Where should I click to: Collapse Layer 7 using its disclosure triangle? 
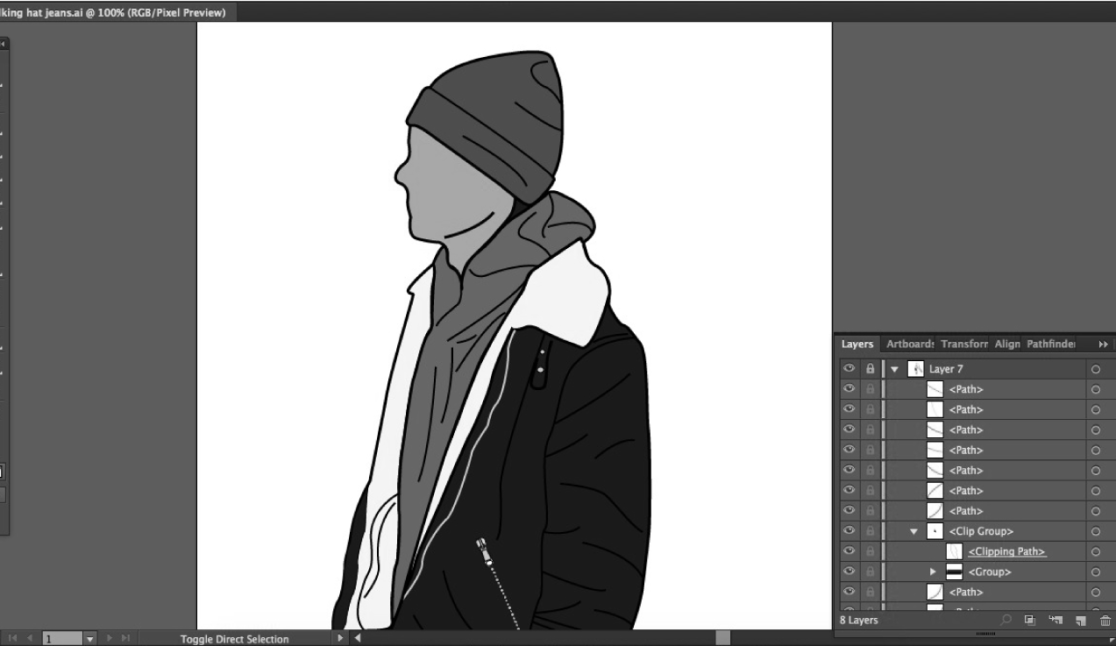895,369
